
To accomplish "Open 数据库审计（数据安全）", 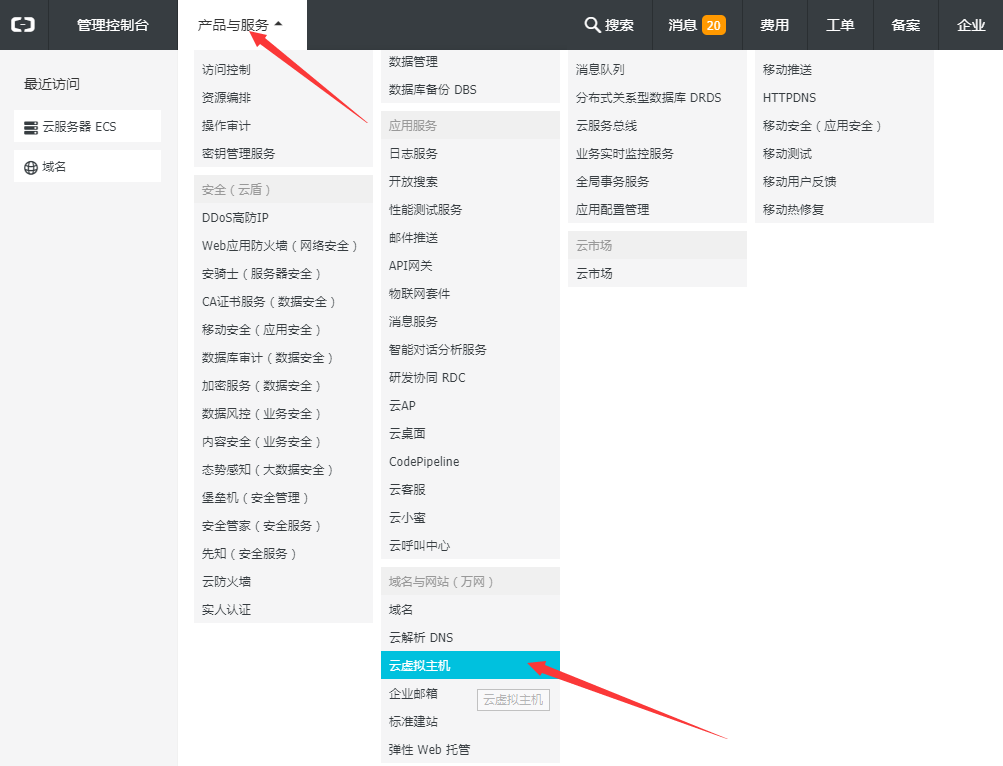I will click(267, 358).
